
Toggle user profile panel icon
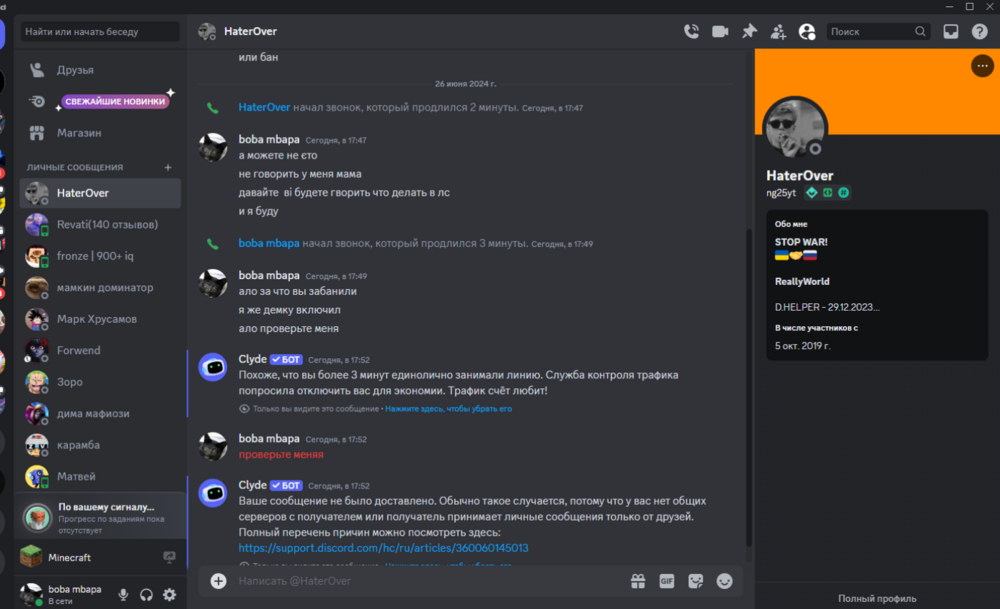tap(807, 31)
